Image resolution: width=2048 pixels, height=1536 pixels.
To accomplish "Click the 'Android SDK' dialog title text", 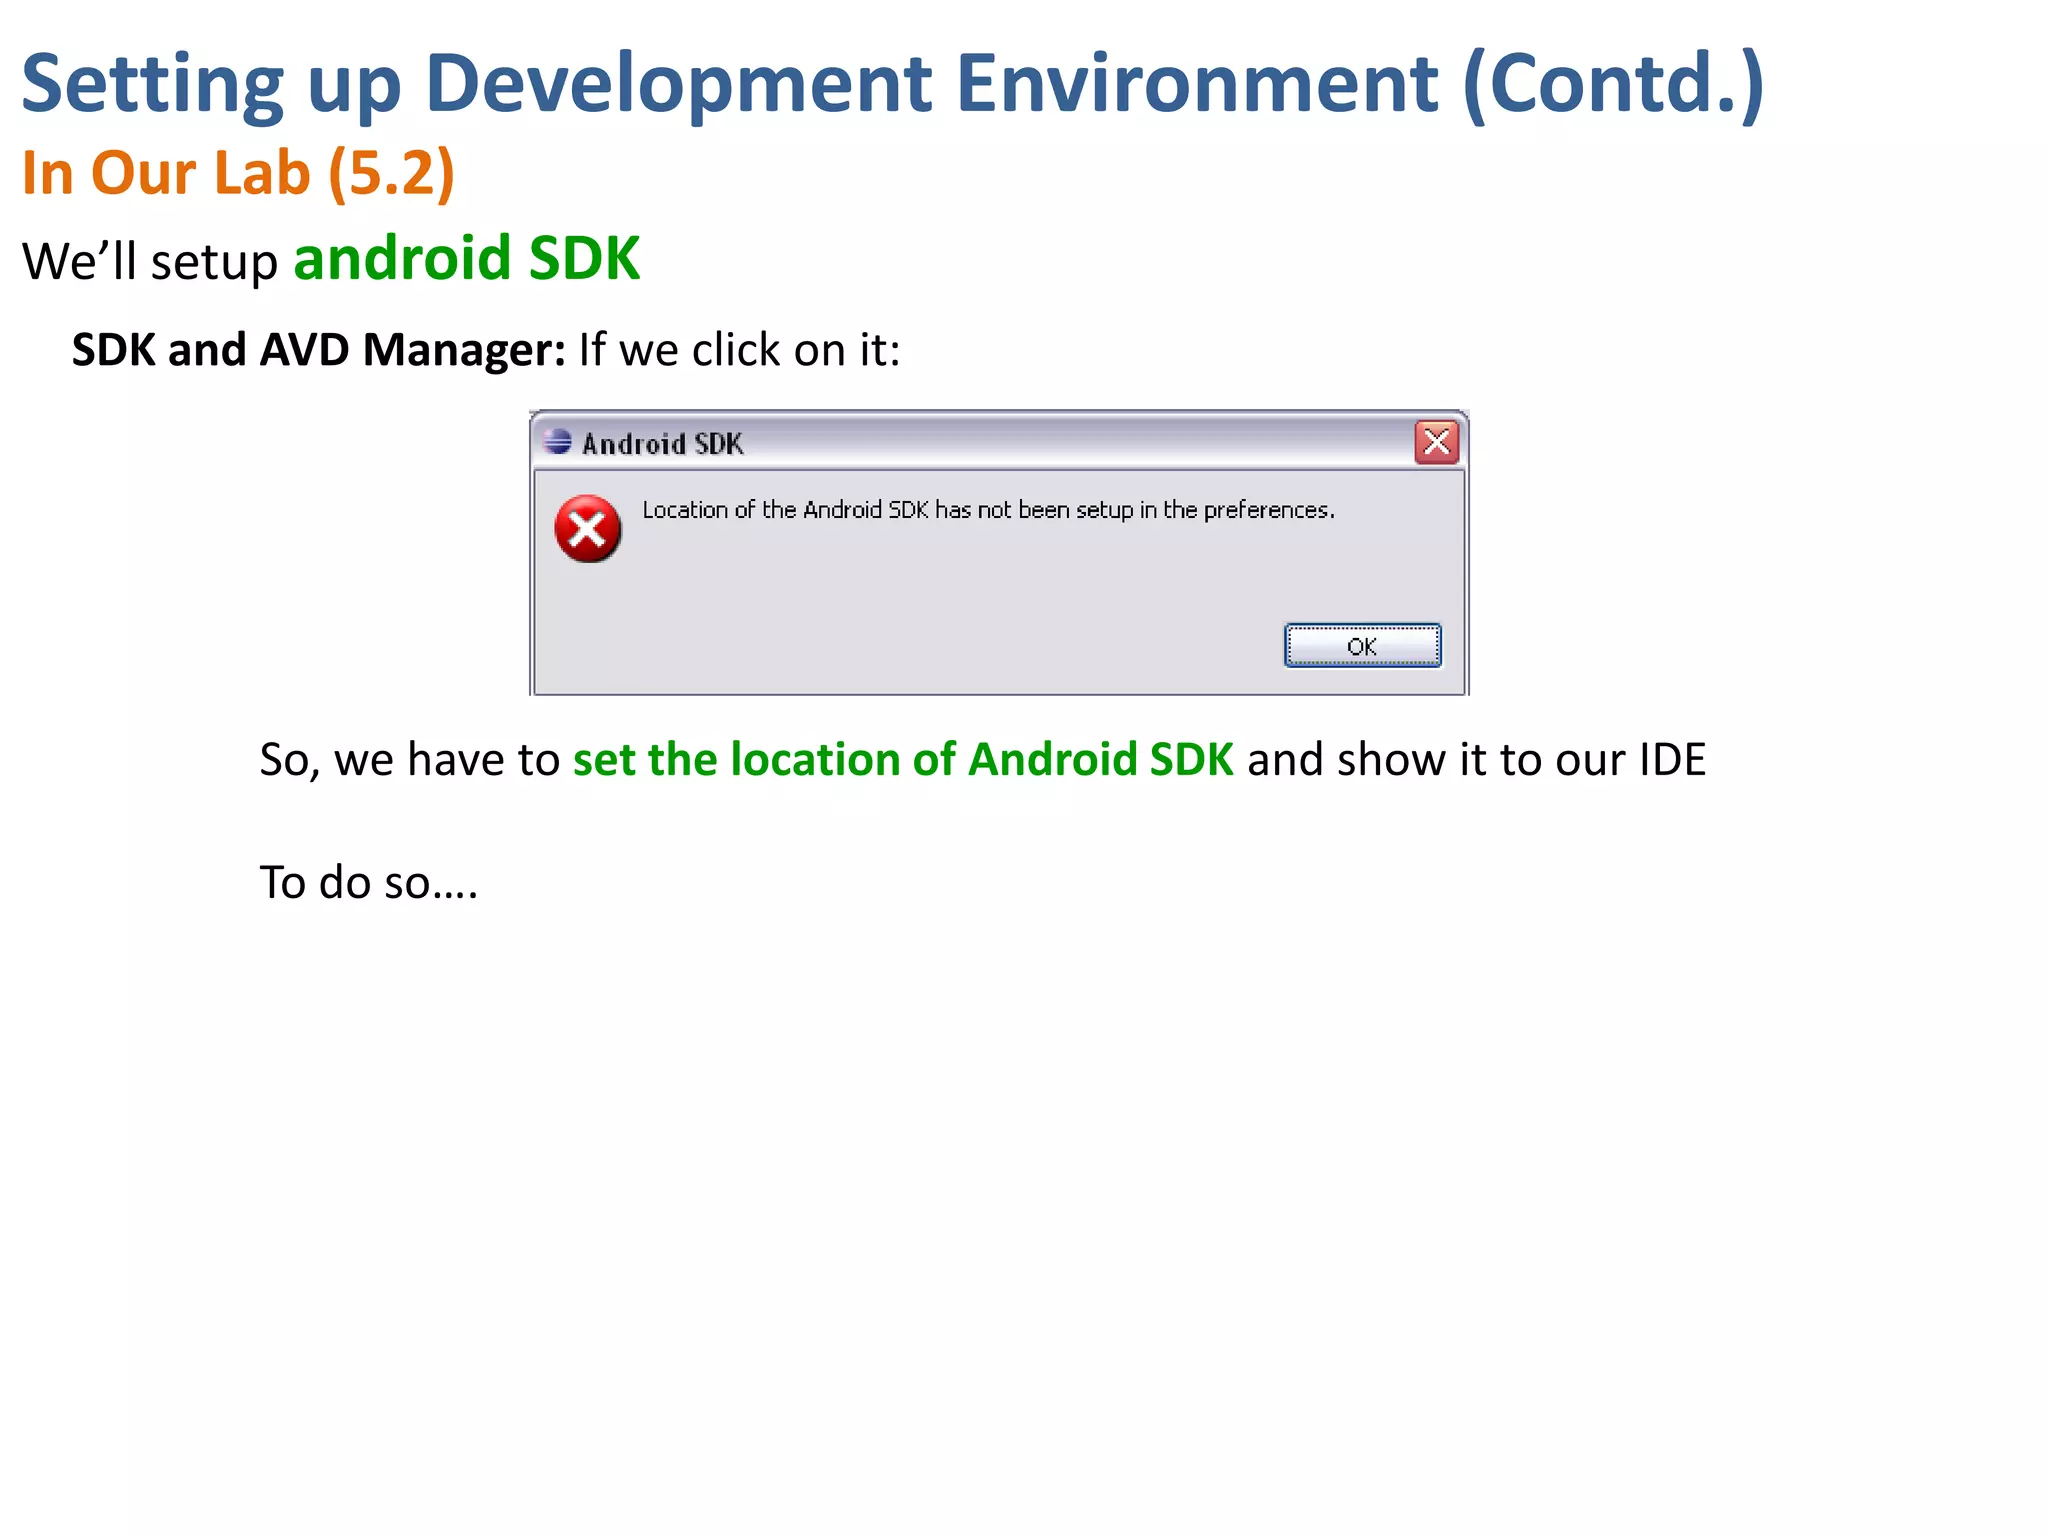I will click(663, 443).
